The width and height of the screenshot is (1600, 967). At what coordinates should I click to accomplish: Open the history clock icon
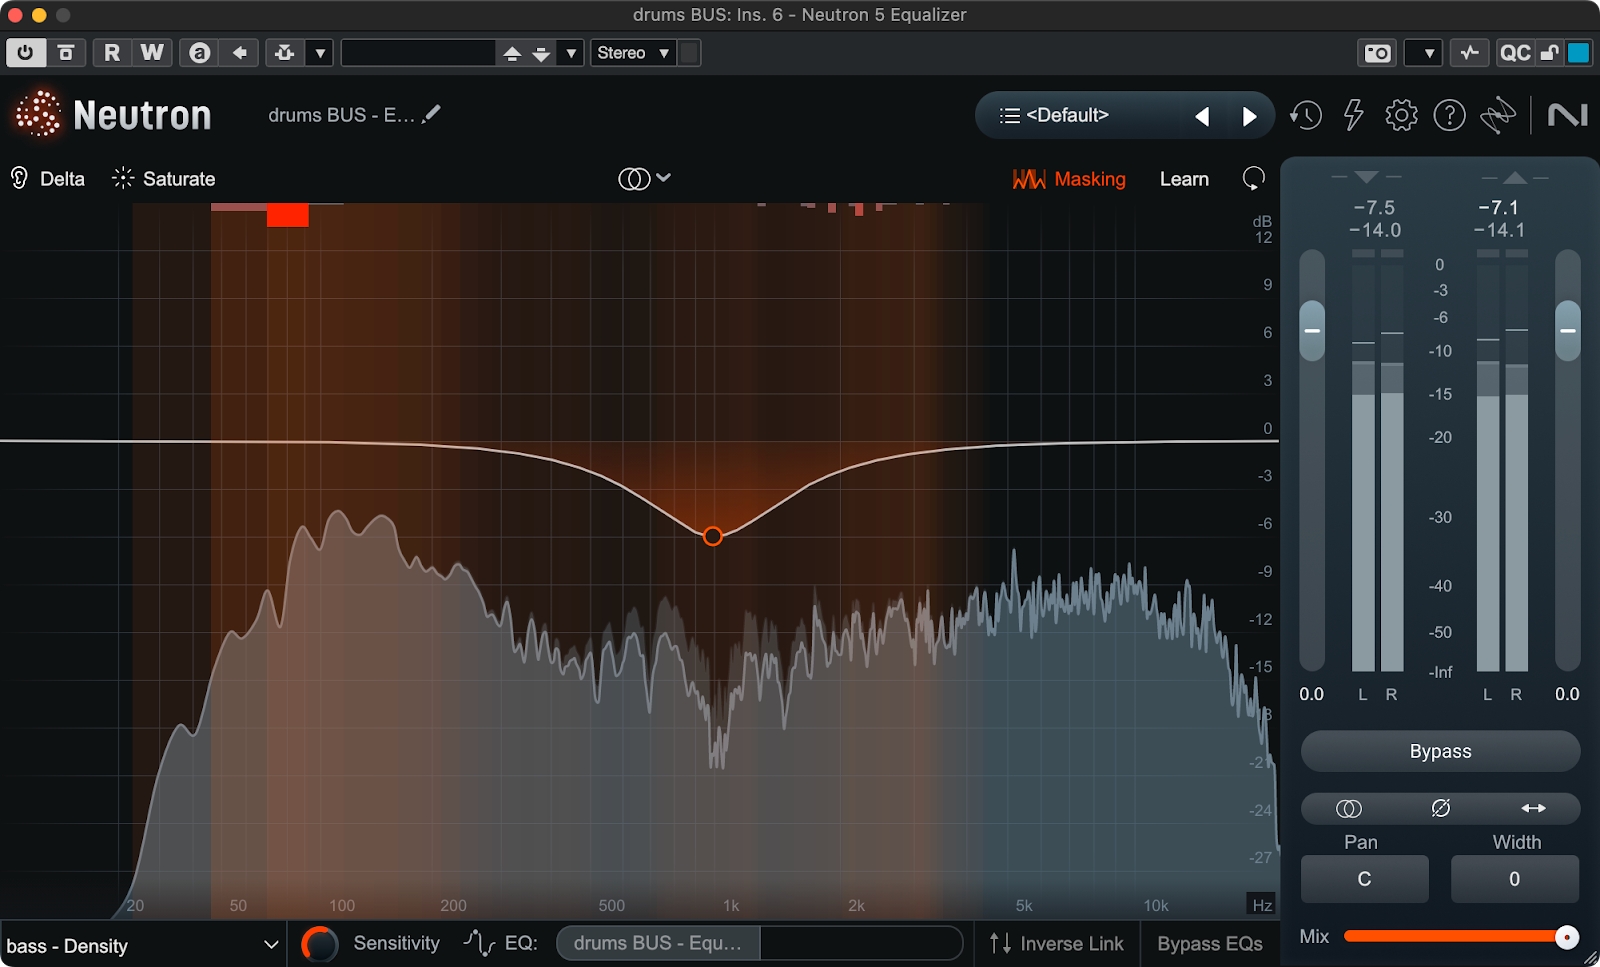[1305, 116]
